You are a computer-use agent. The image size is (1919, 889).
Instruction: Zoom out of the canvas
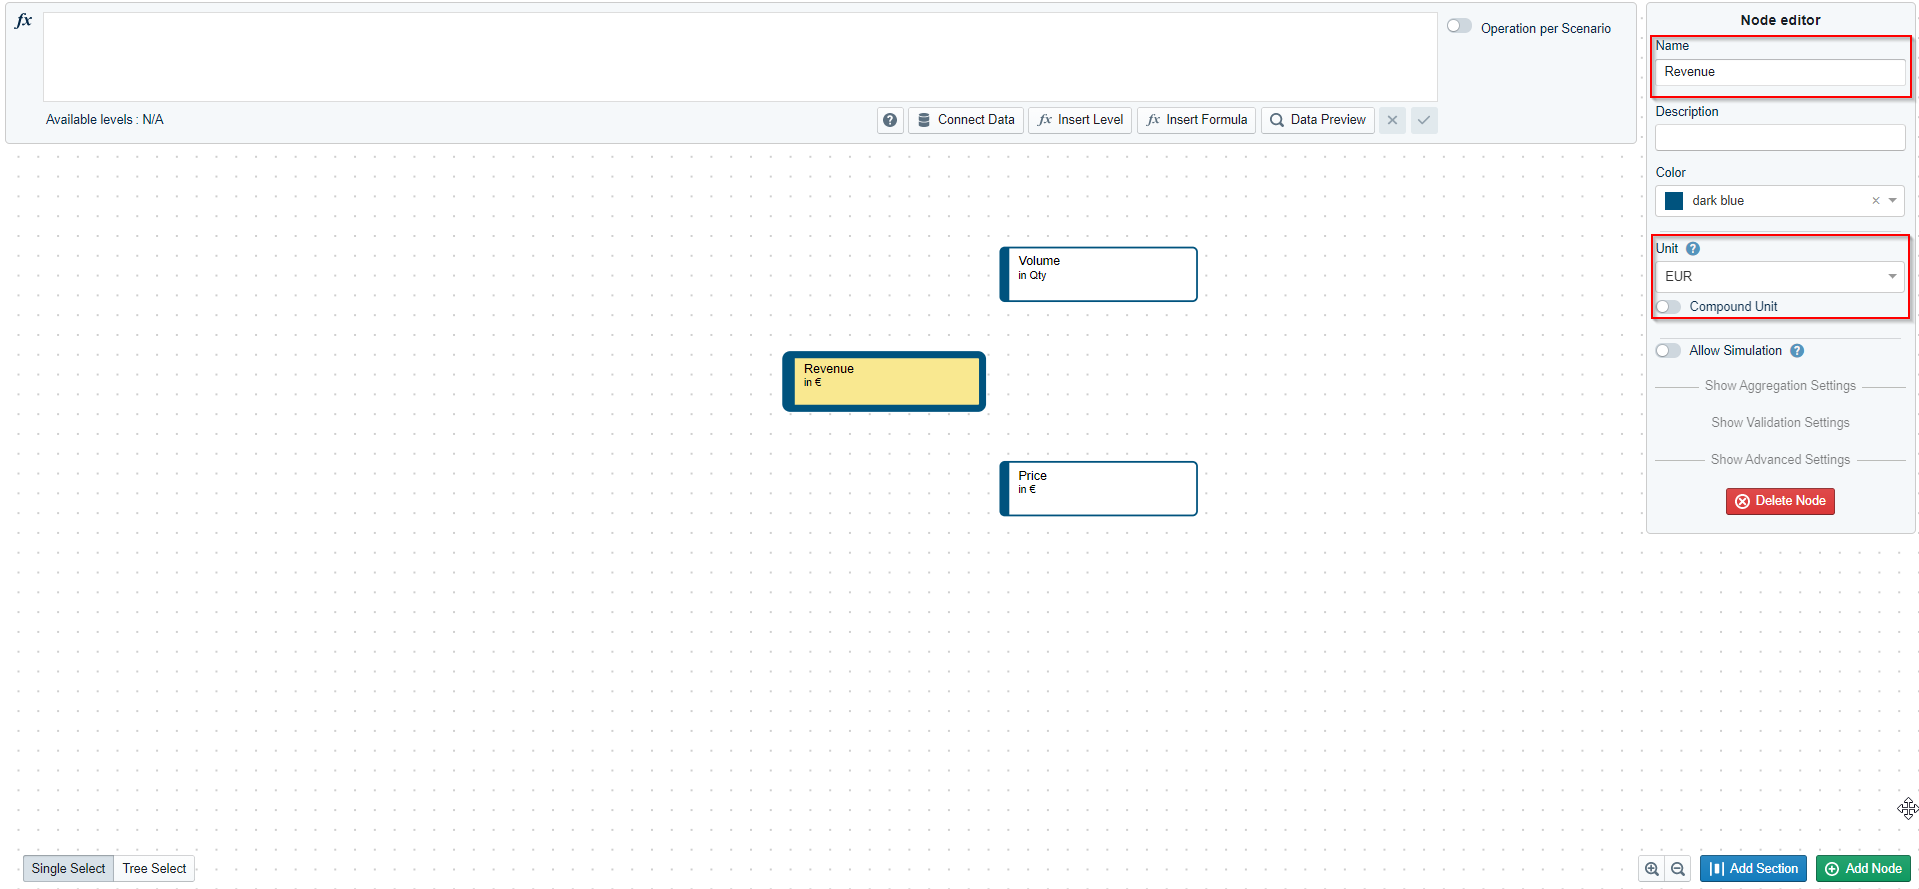click(x=1678, y=869)
